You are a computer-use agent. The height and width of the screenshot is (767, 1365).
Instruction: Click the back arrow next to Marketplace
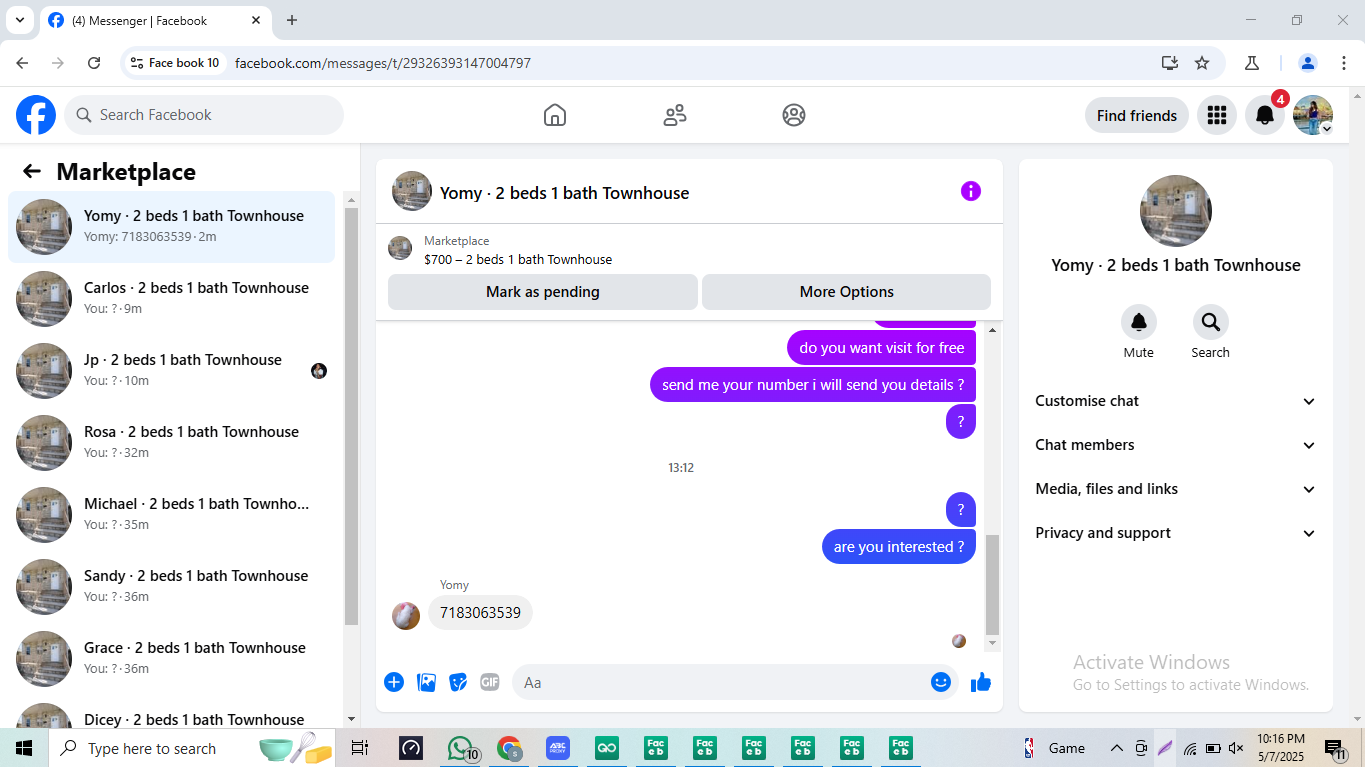tap(32, 171)
